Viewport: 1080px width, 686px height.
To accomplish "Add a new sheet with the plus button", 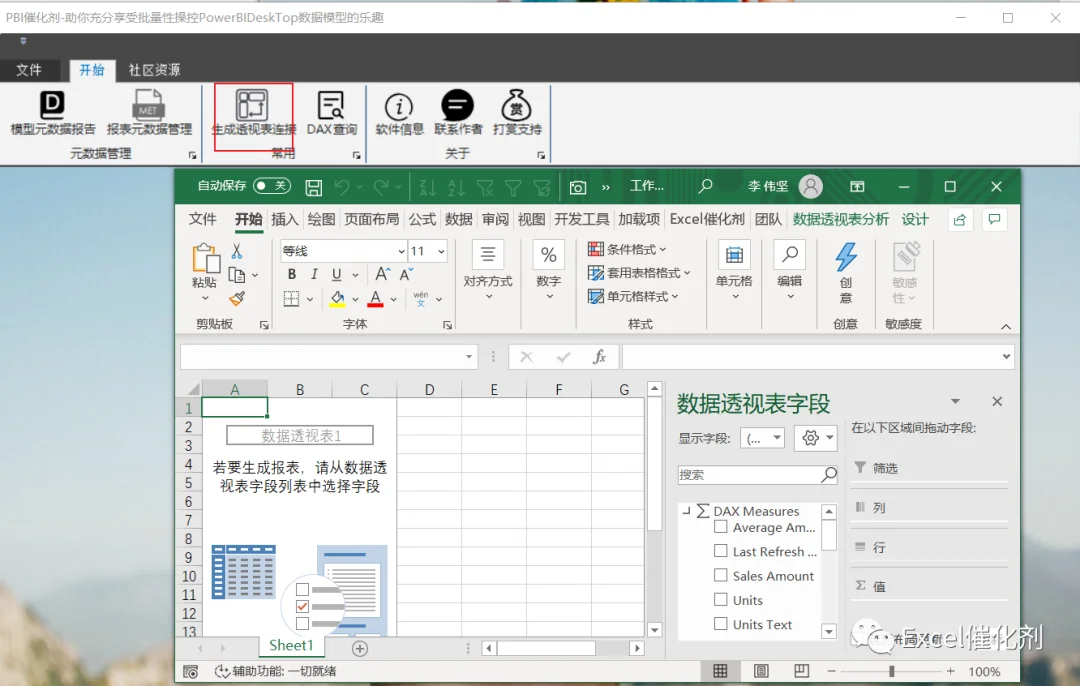I will [x=360, y=648].
